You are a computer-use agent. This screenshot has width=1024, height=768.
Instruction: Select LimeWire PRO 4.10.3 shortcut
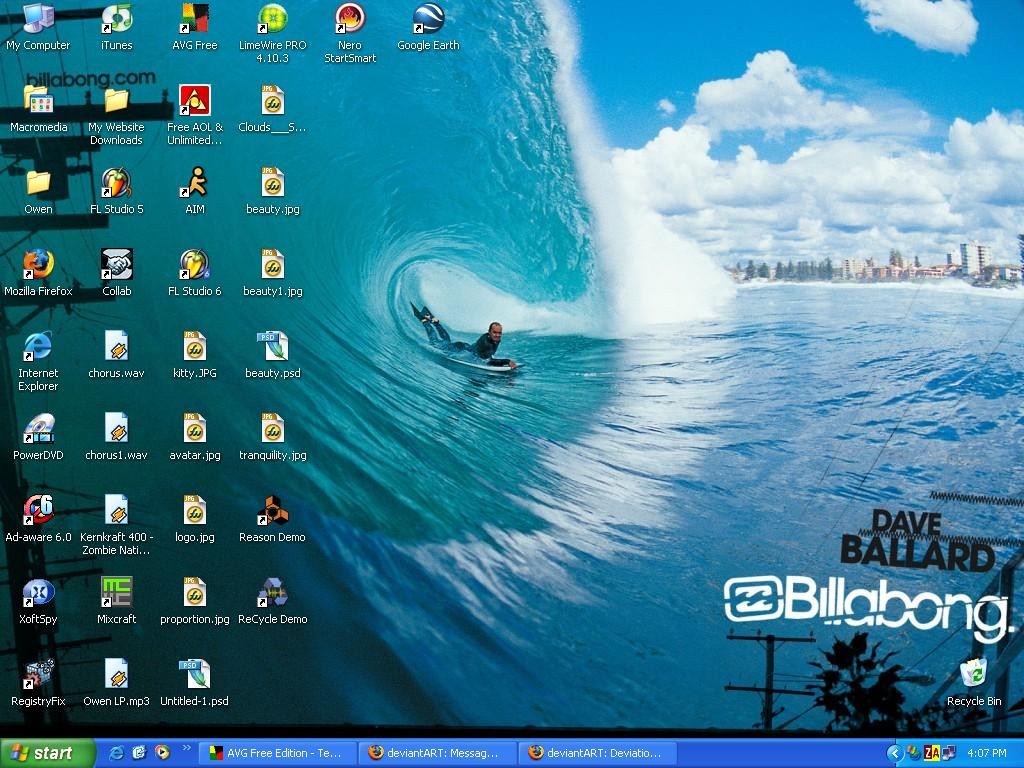pos(272,33)
